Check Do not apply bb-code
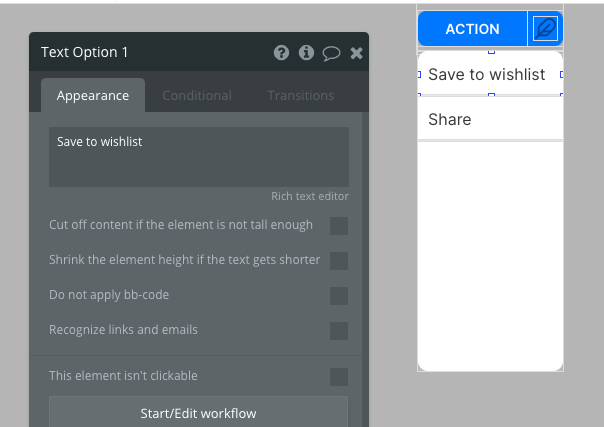Image resolution: width=604 pixels, height=427 pixels. pos(339,296)
